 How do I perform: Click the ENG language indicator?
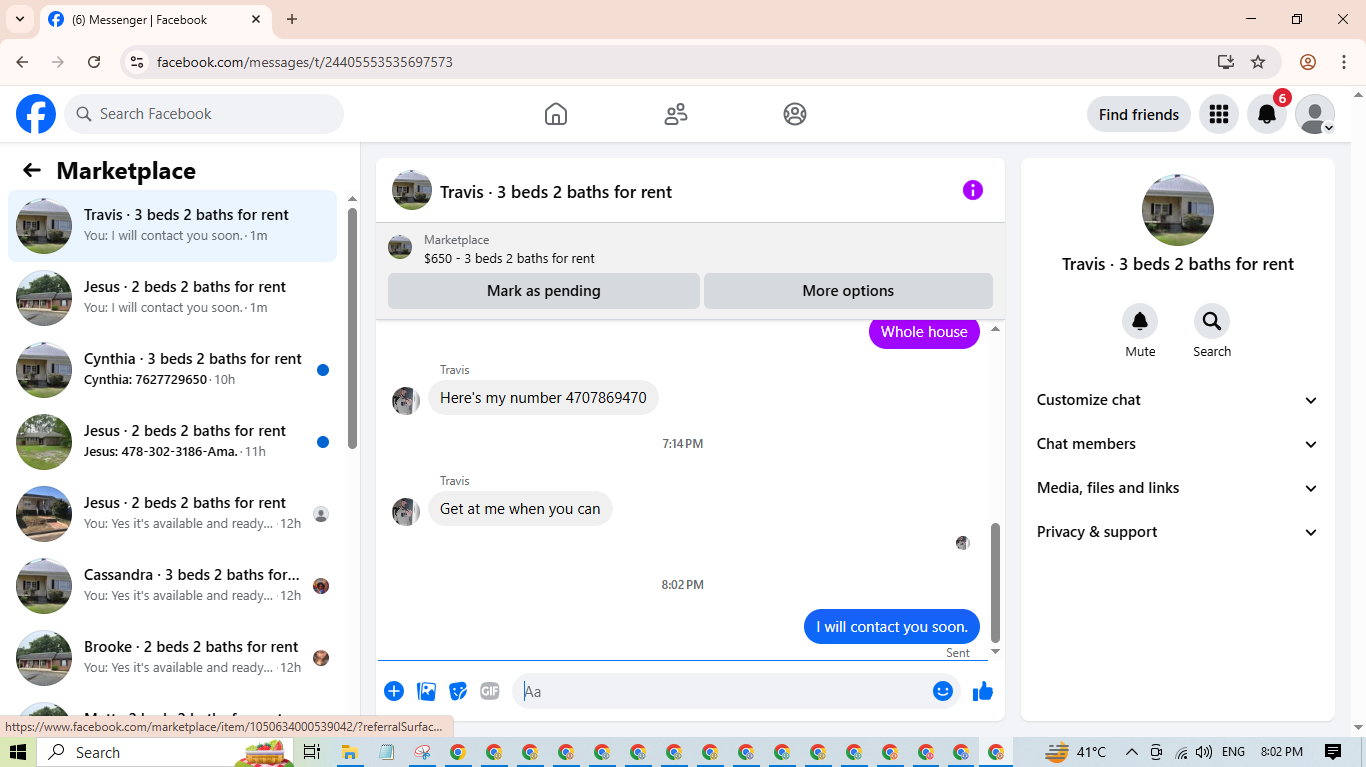click(x=1234, y=752)
